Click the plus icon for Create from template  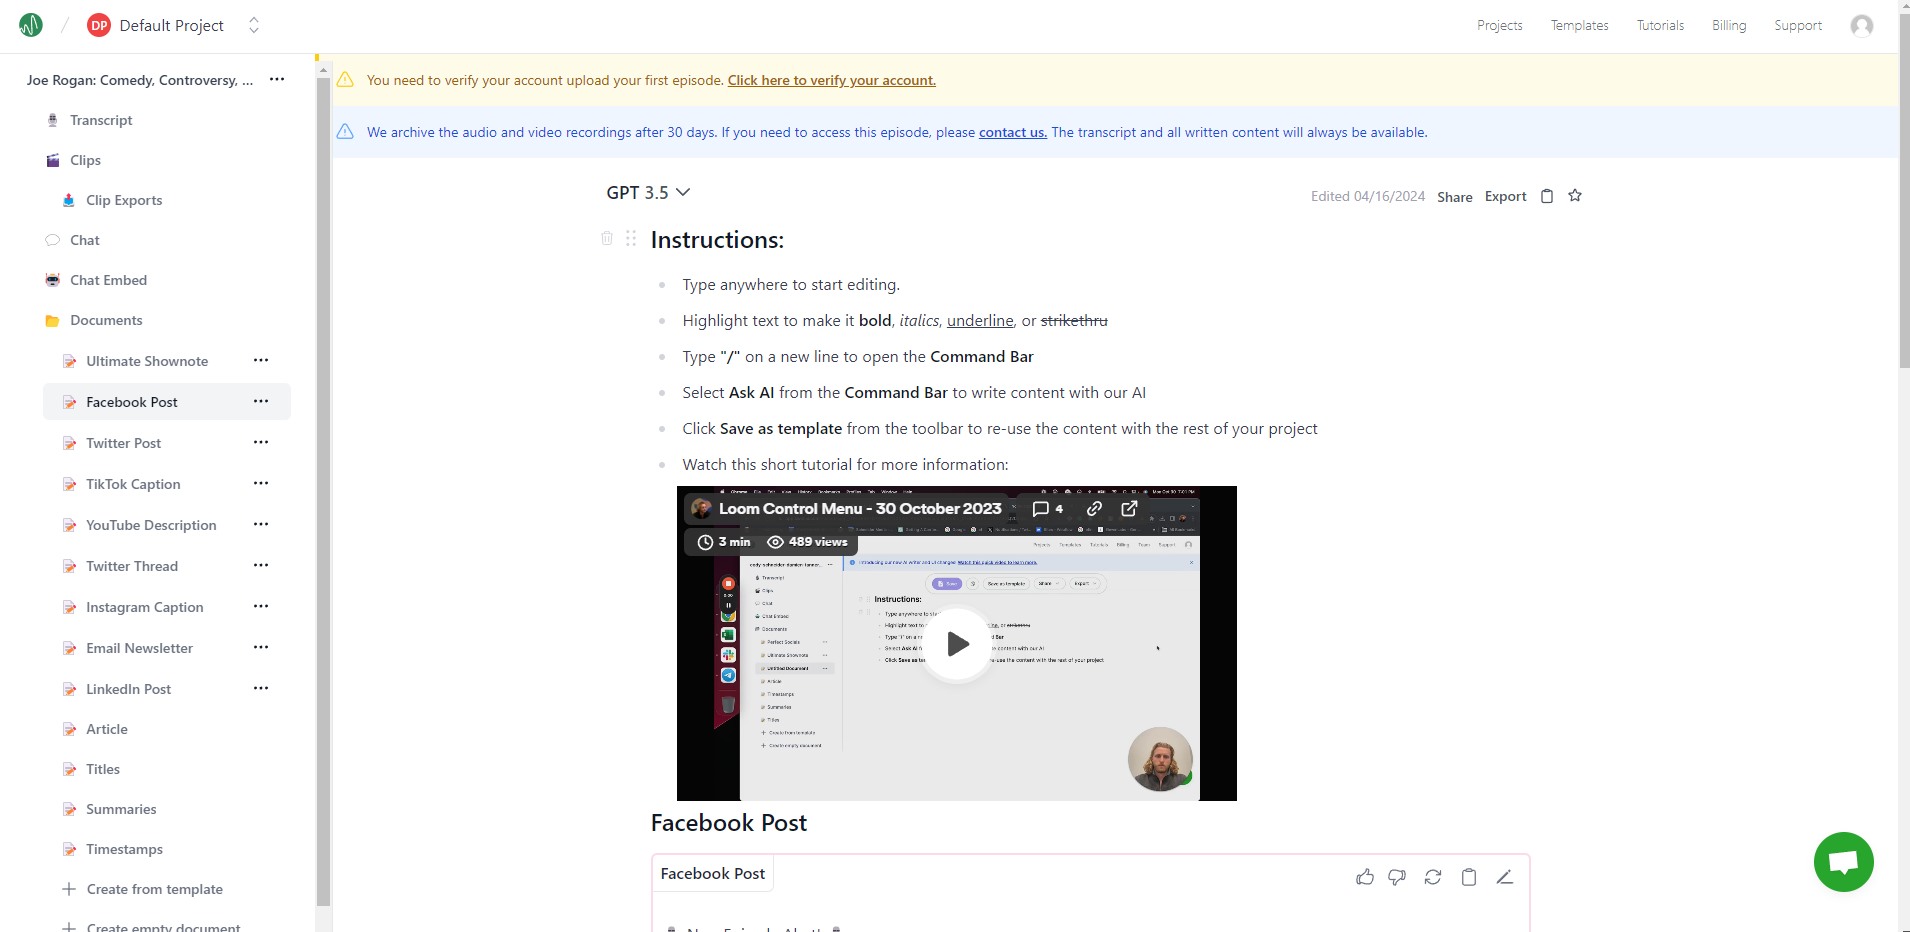coord(69,889)
